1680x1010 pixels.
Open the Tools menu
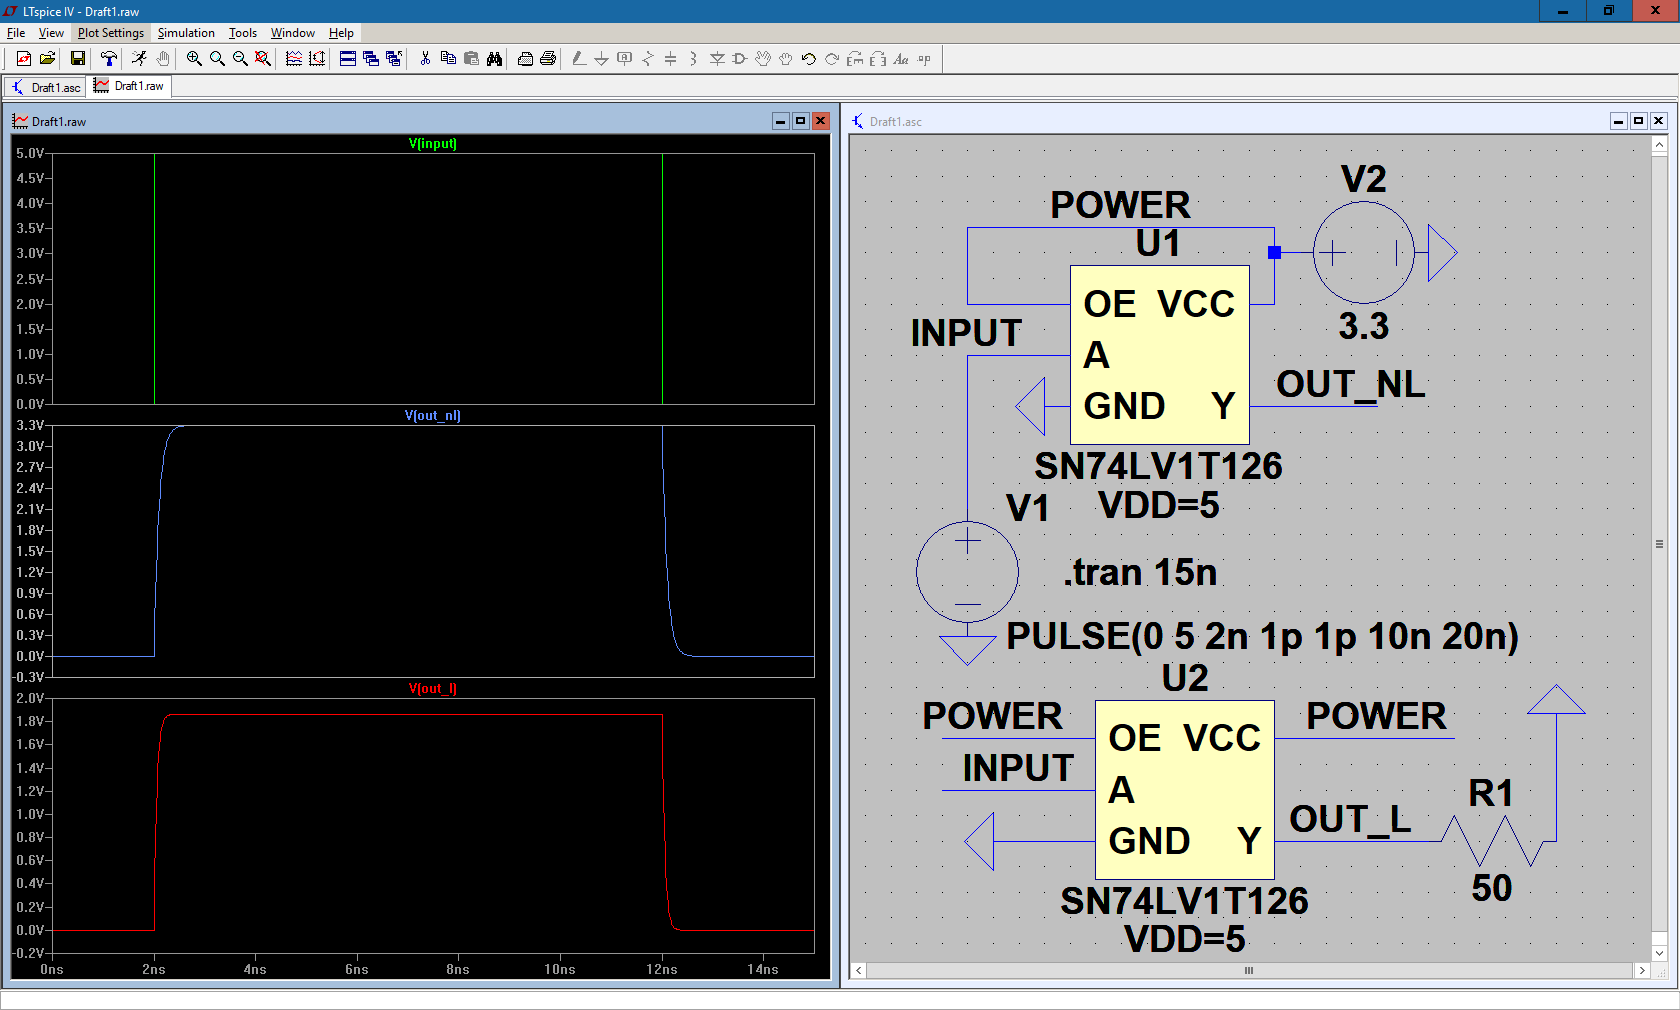tap(243, 33)
